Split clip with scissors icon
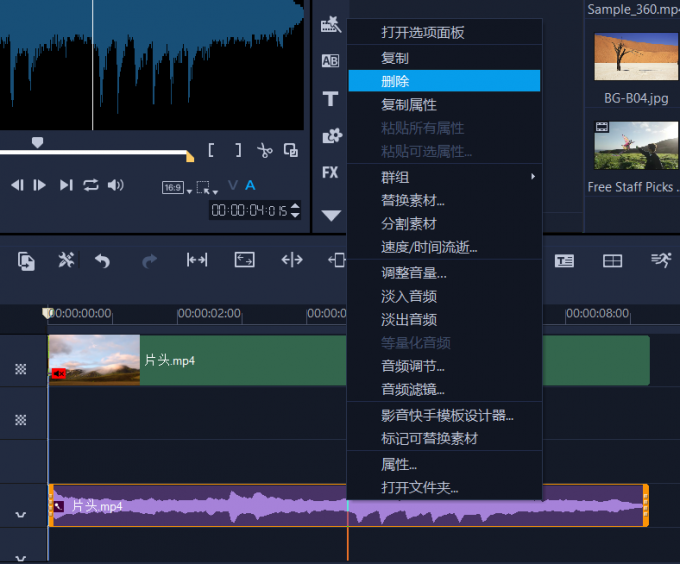680x564 pixels. (265, 150)
